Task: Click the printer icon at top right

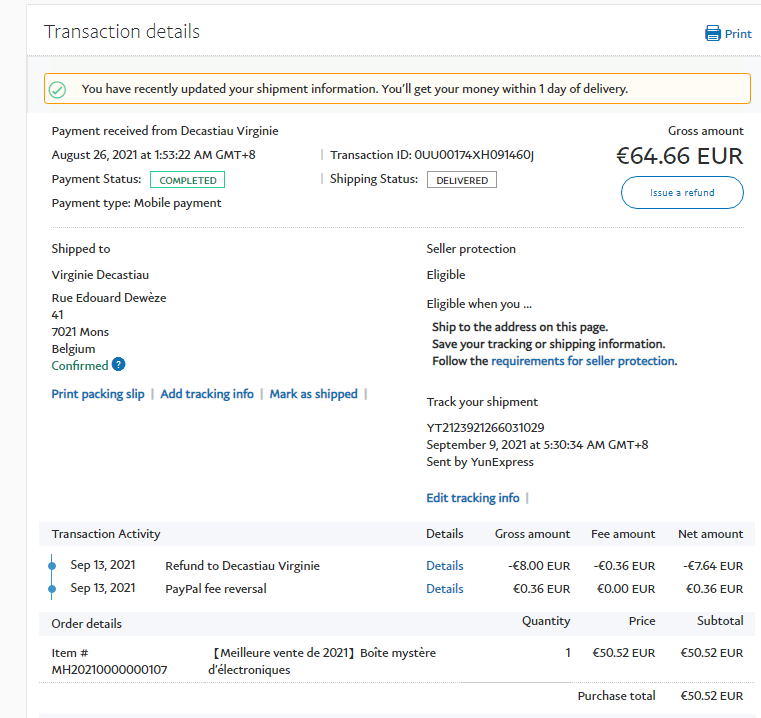Action: click(x=713, y=33)
